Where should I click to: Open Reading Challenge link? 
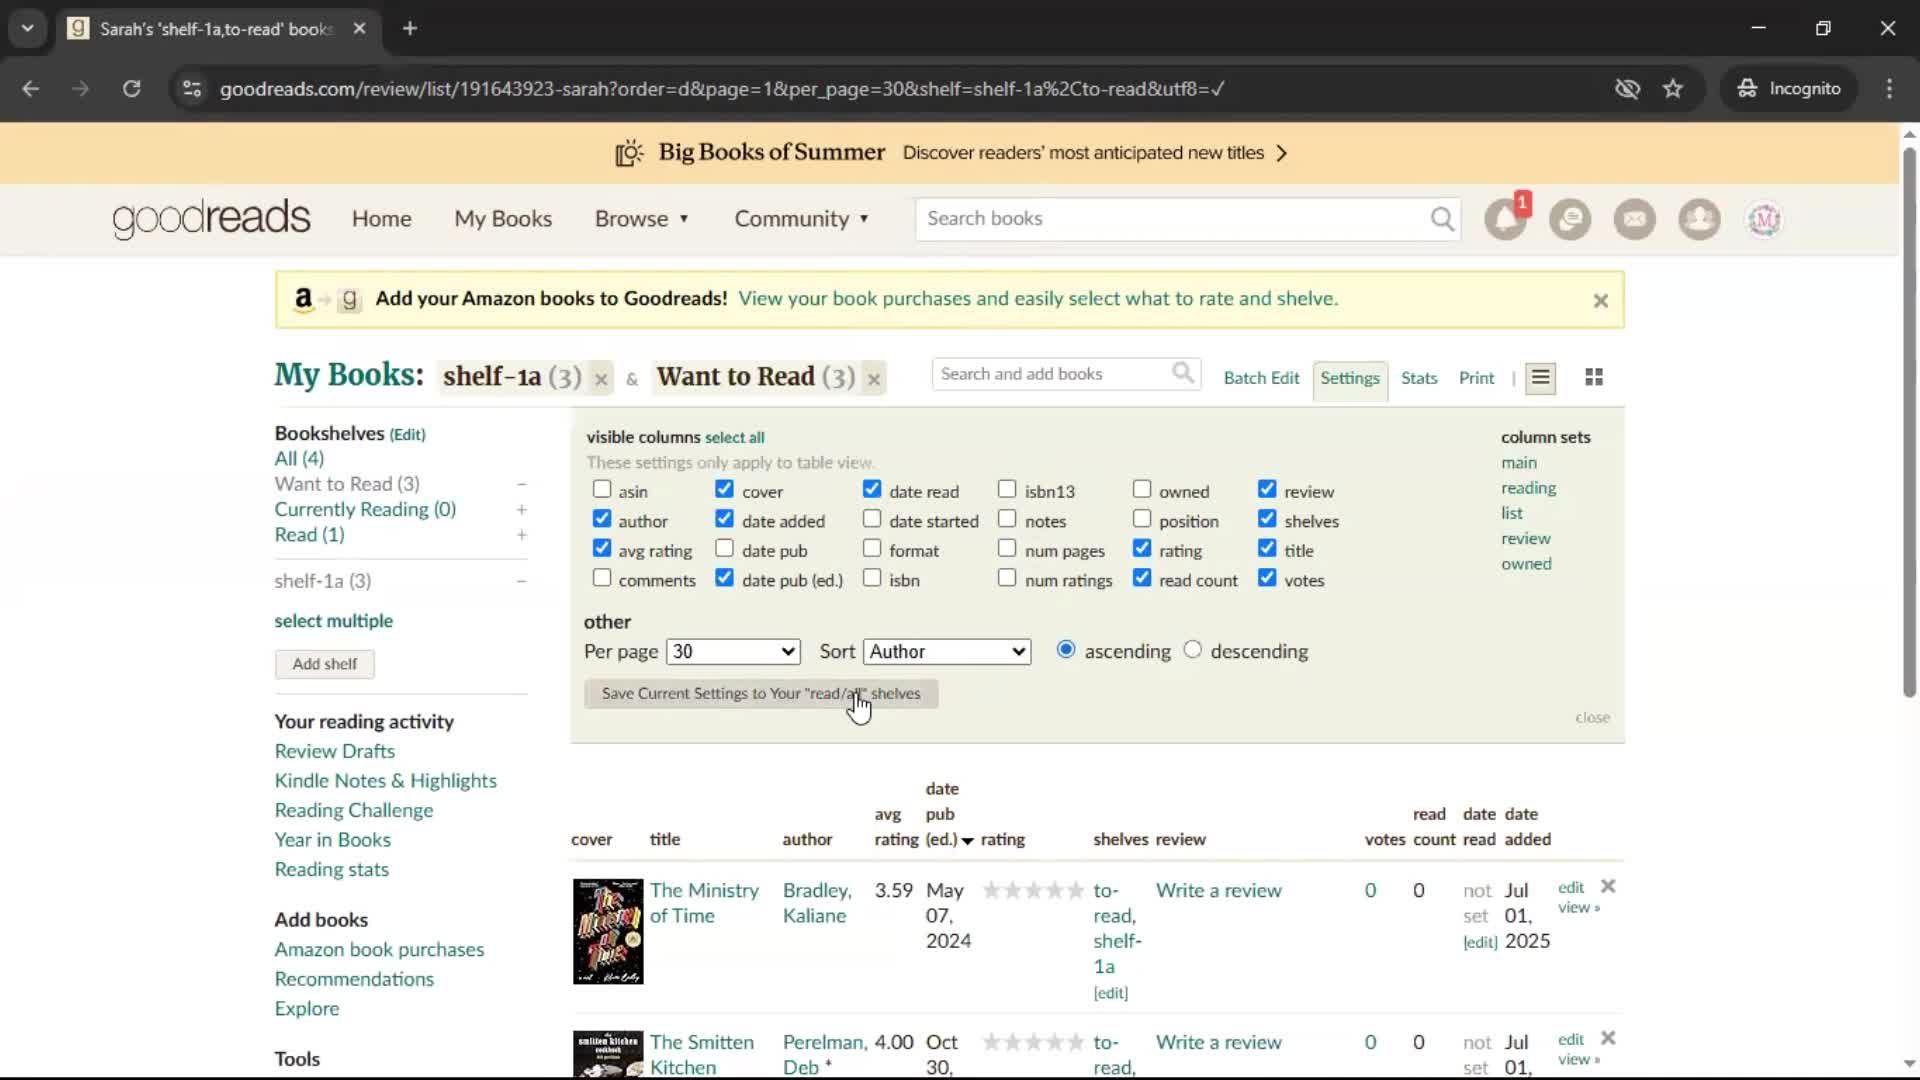tap(354, 810)
